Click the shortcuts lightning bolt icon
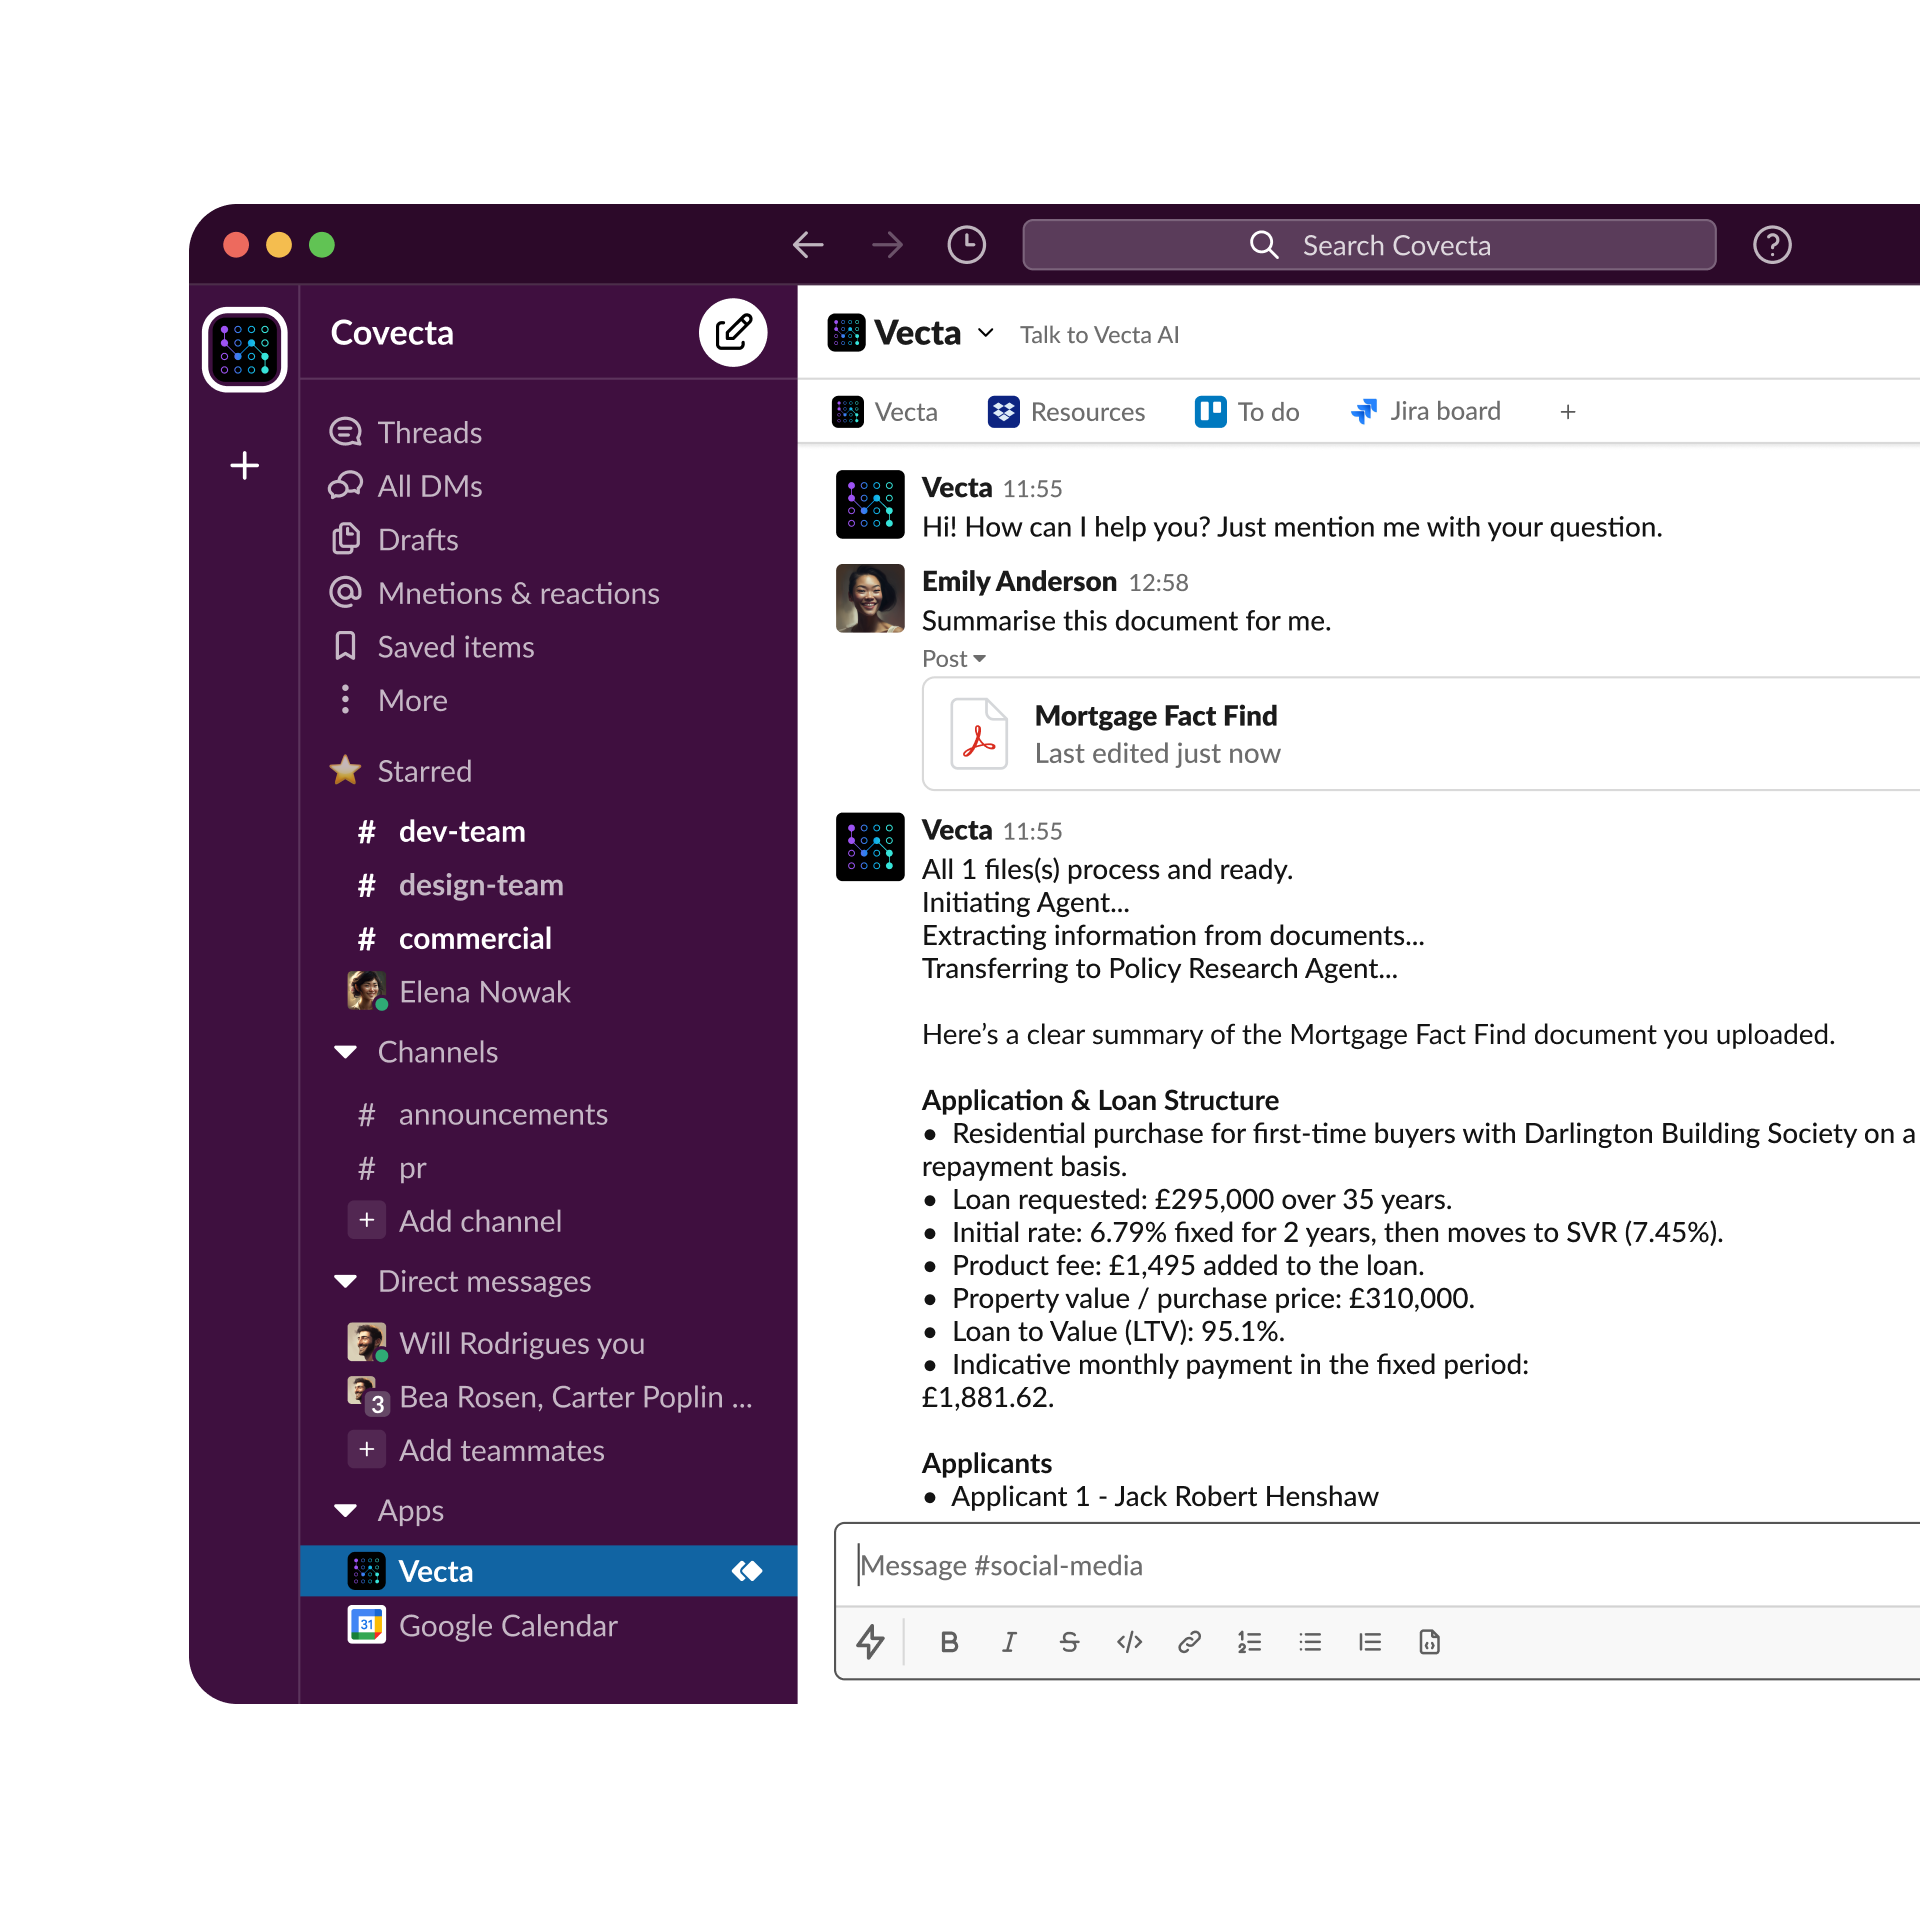This screenshot has height=1908, width=1920. [870, 1642]
